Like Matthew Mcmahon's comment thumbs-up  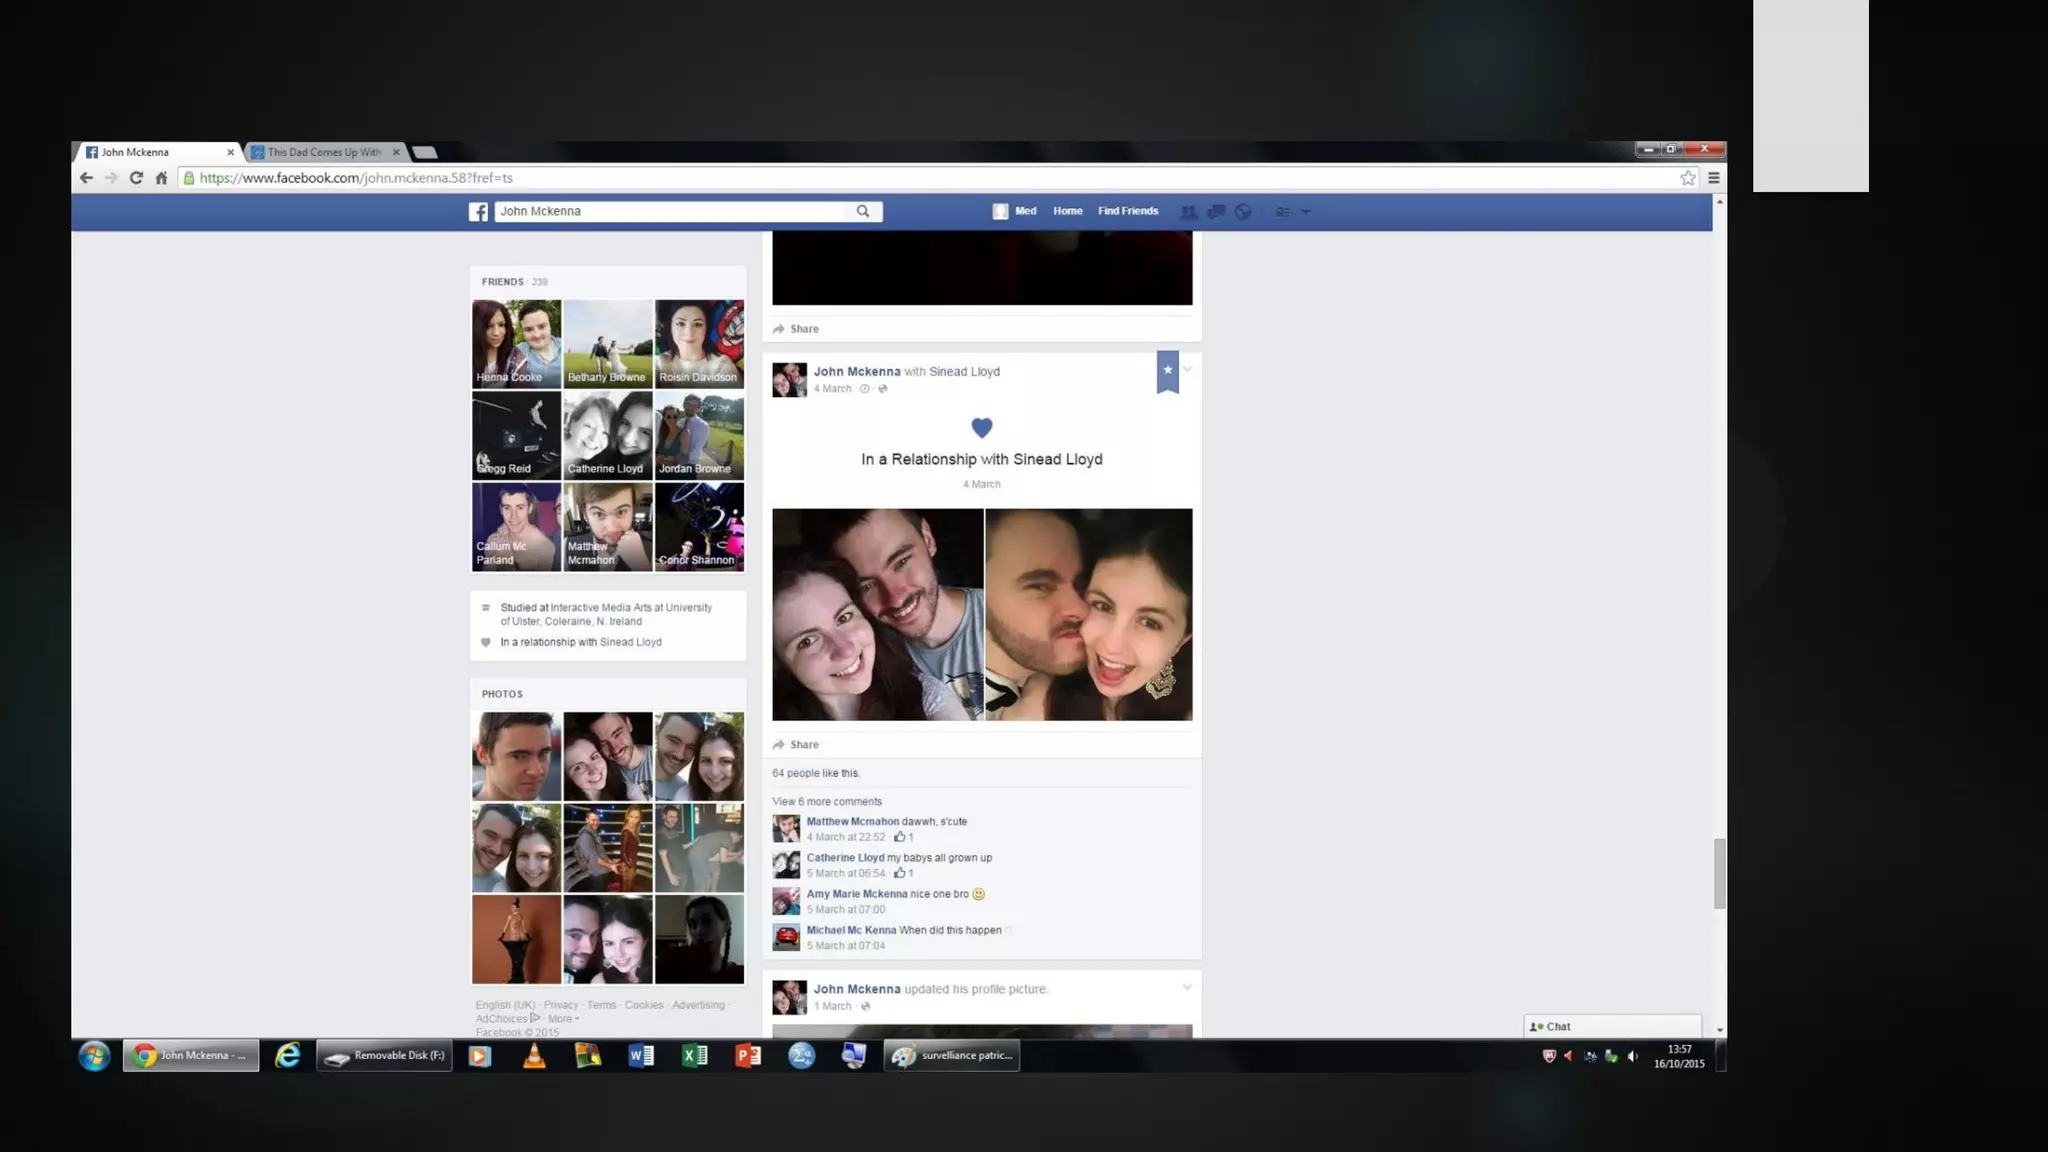pos(900,837)
